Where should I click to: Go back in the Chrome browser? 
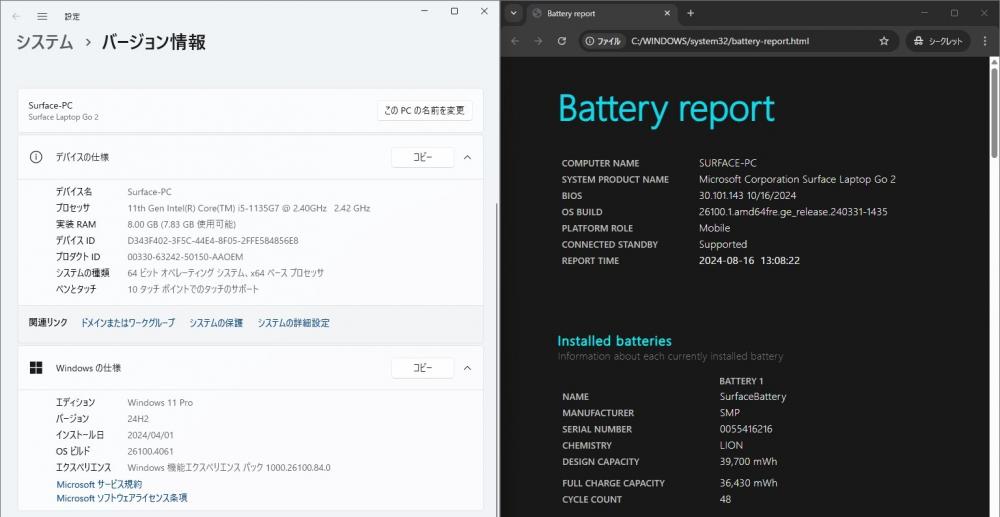point(515,41)
